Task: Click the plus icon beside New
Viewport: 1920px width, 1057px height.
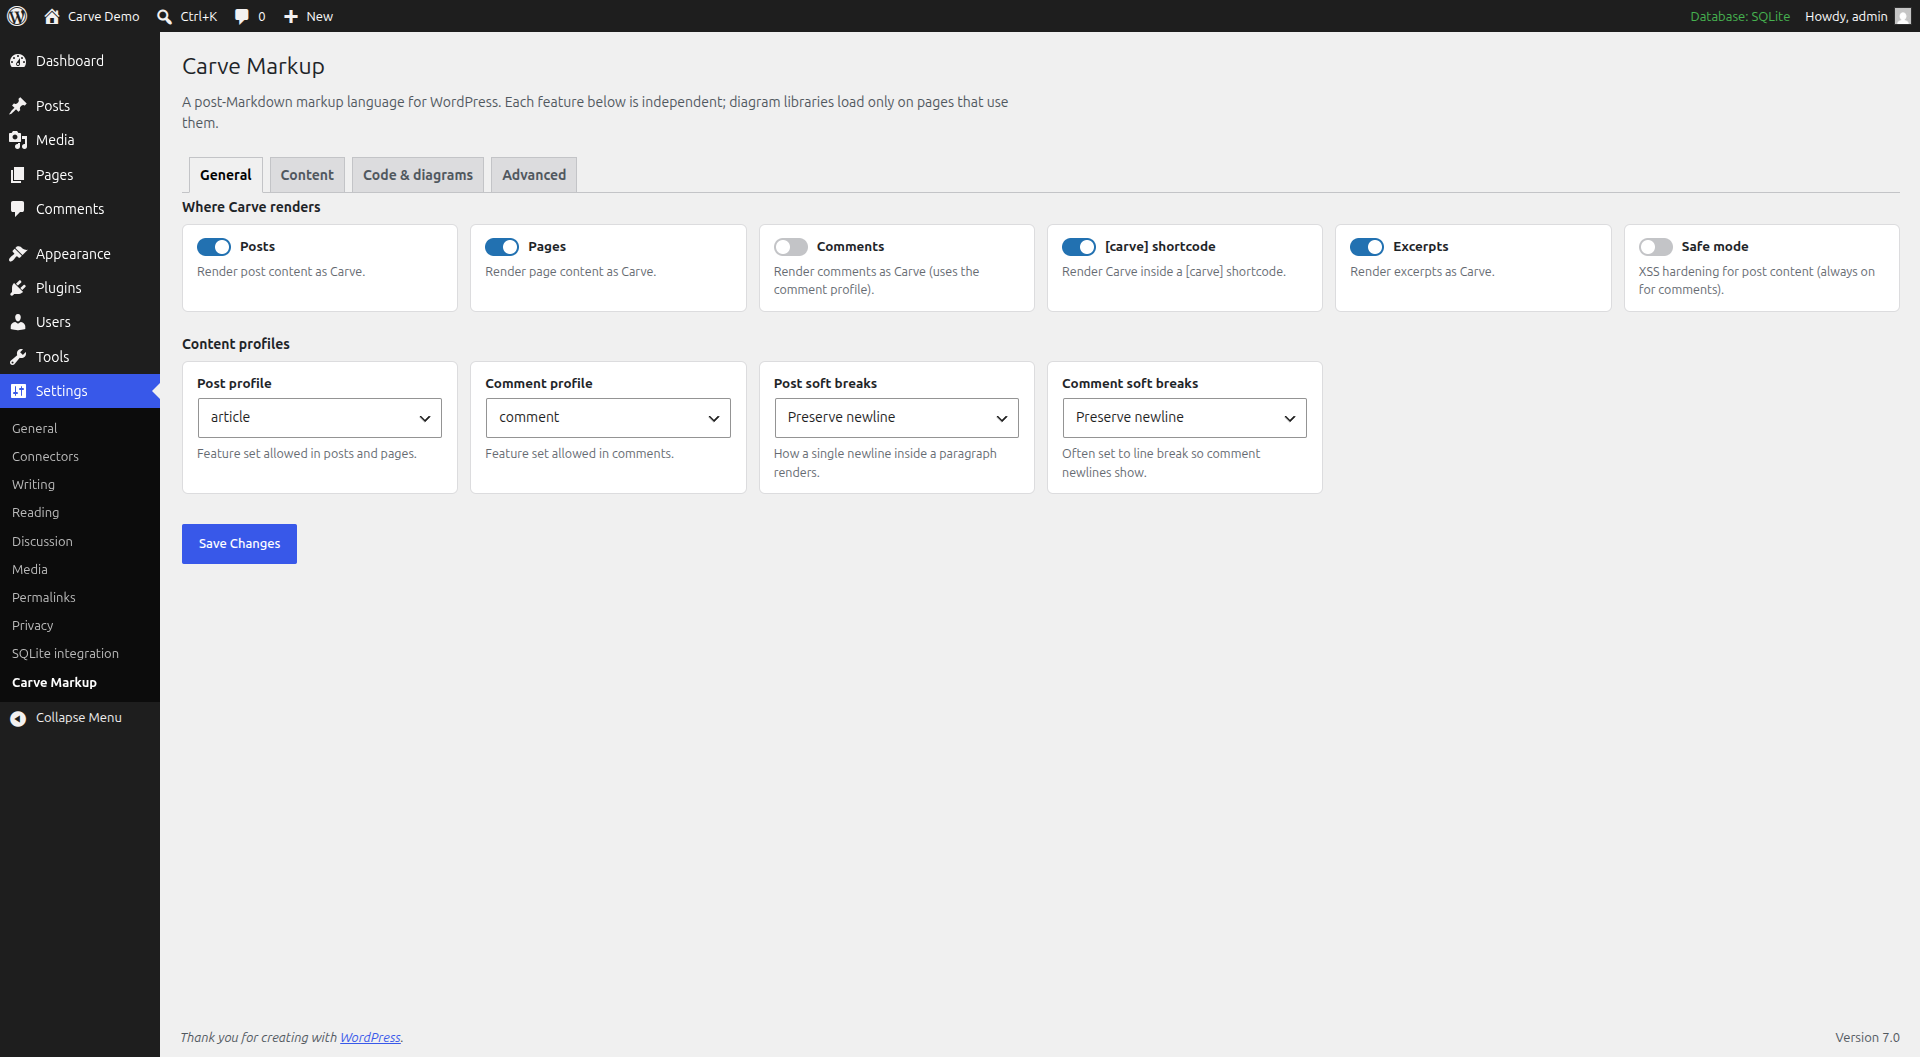Action: coord(291,16)
